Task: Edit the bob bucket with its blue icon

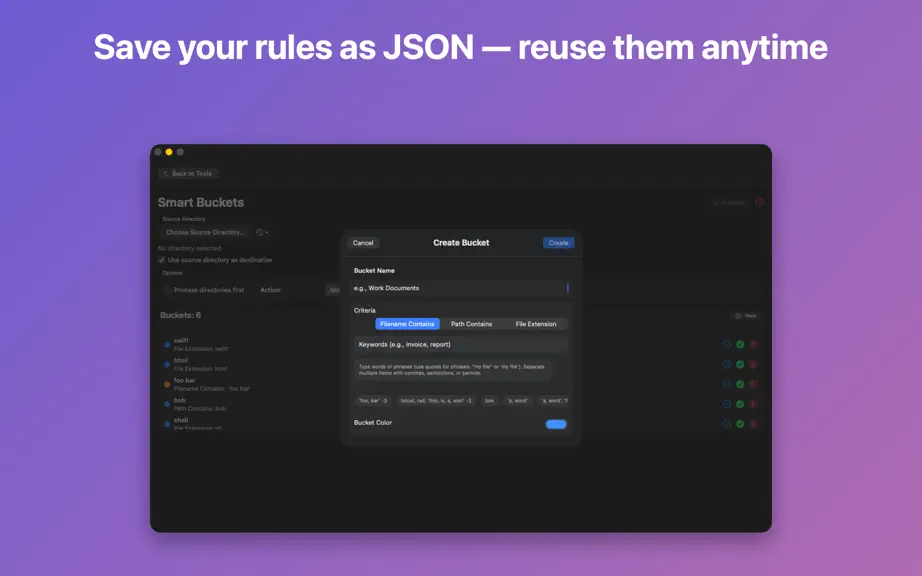Action: point(727,404)
